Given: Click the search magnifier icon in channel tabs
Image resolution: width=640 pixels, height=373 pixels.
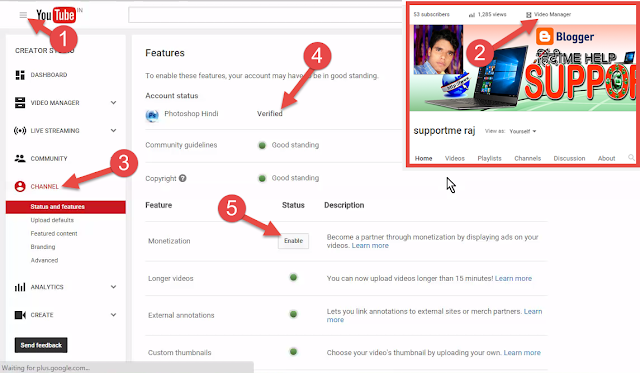Looking at the screenshot, I should click(631, 158).
